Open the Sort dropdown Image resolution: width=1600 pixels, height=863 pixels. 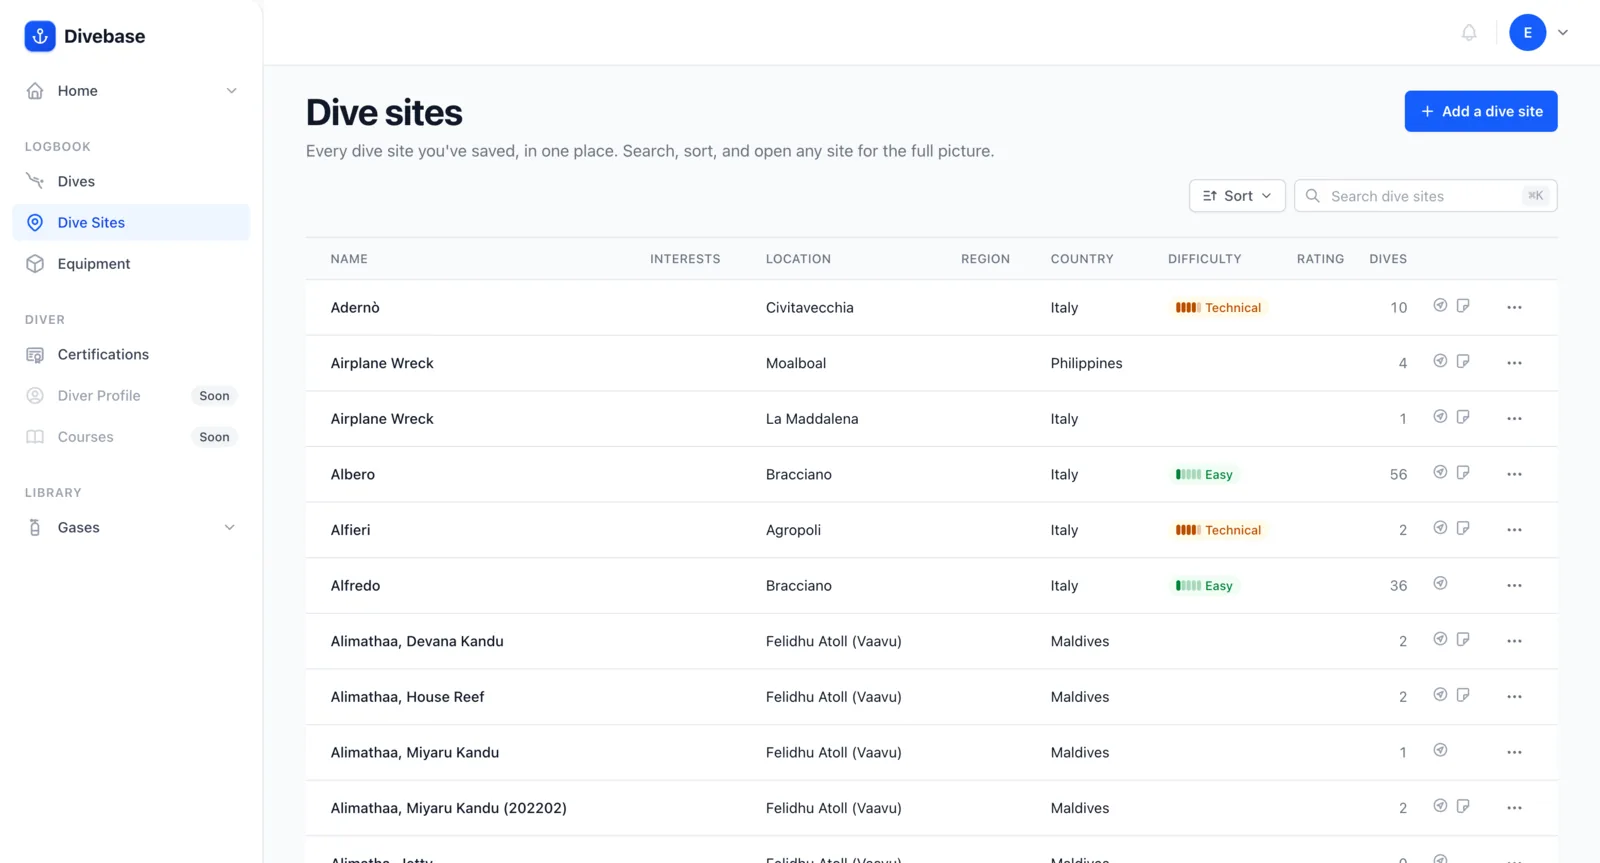point(1237,196)
